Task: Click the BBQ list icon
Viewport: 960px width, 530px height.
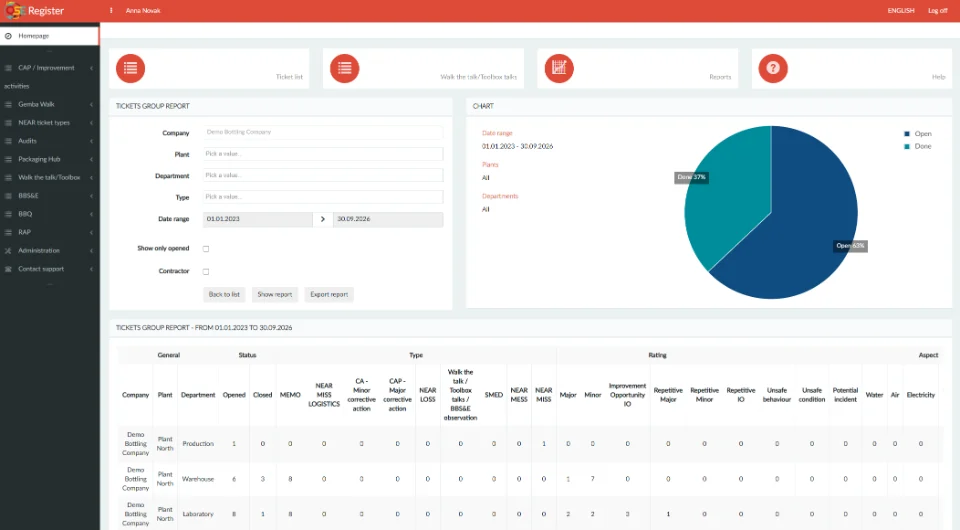Action: tap(8, 214)
